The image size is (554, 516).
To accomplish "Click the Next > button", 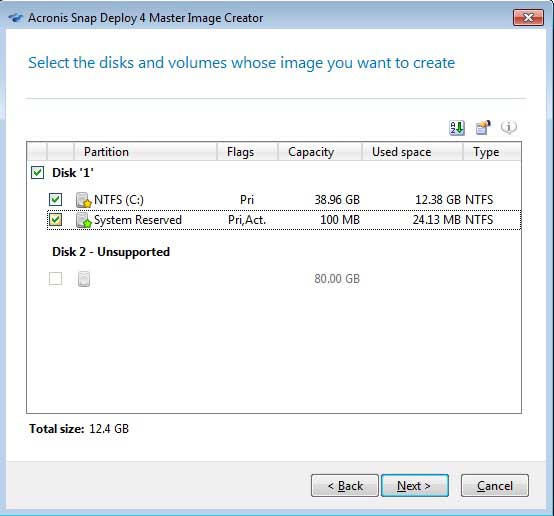I will tap(415, 486).
